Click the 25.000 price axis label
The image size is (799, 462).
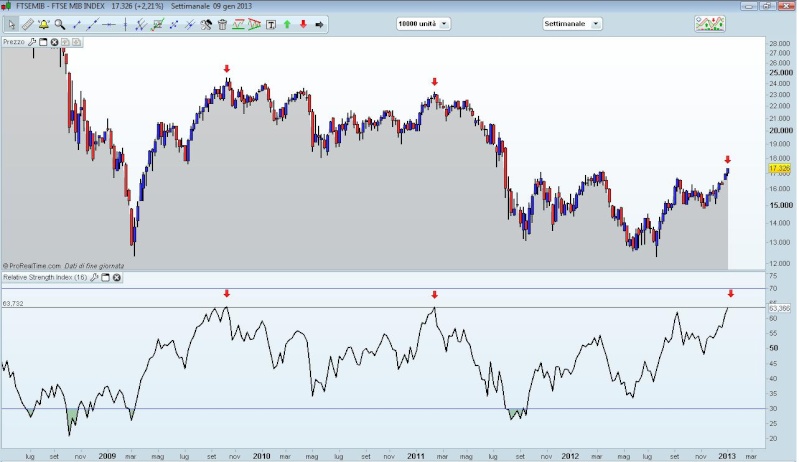click(x=781, y=73)
